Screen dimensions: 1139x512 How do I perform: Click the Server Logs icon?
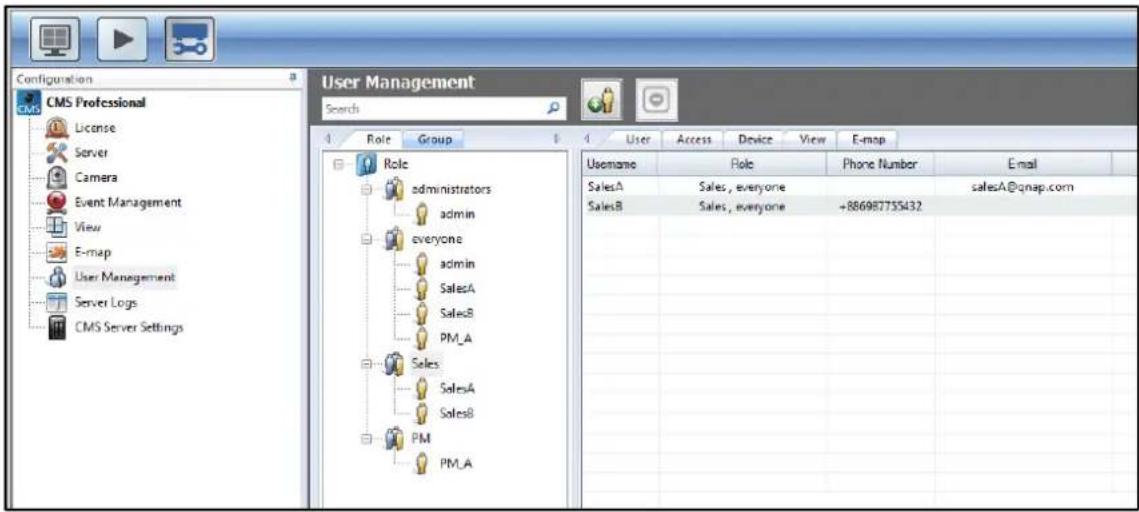click(x=55, y=301)
